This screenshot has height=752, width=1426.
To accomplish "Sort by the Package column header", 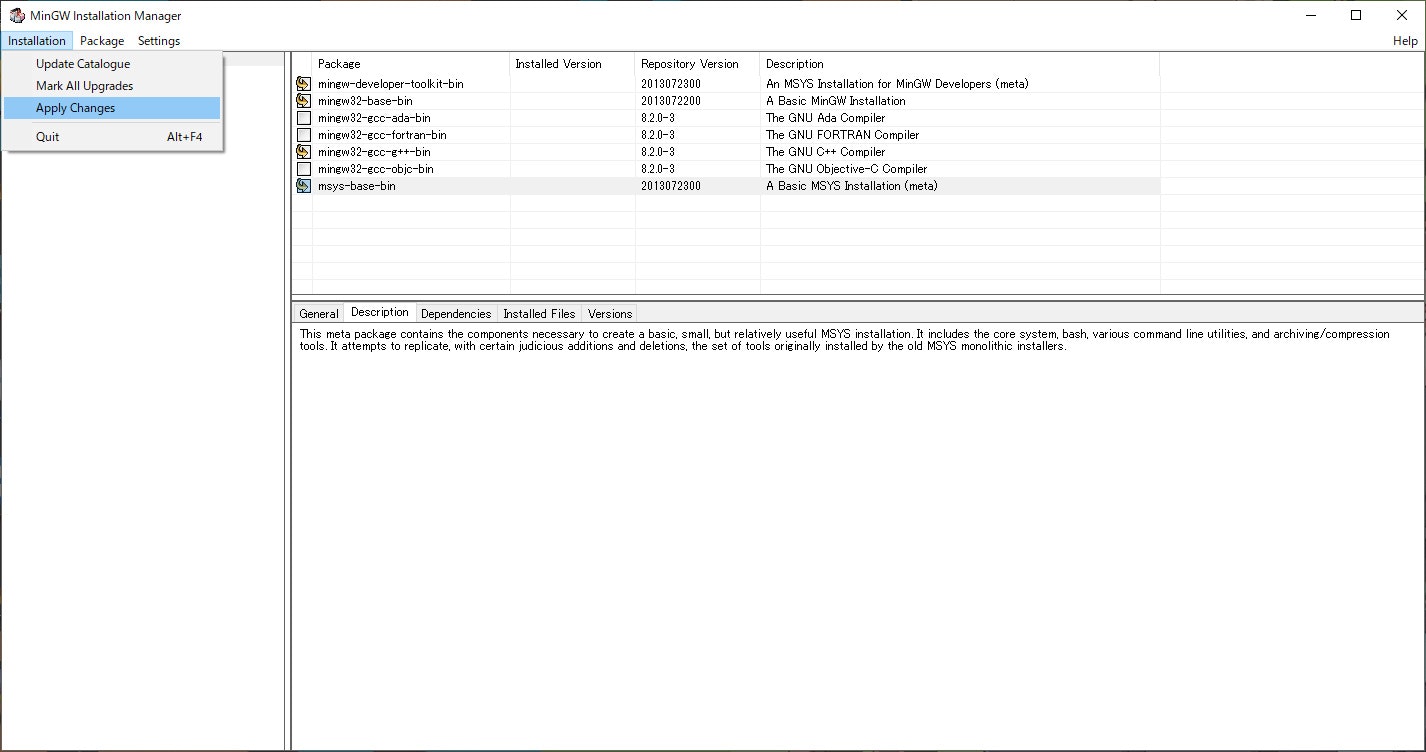I will [411, 64].
